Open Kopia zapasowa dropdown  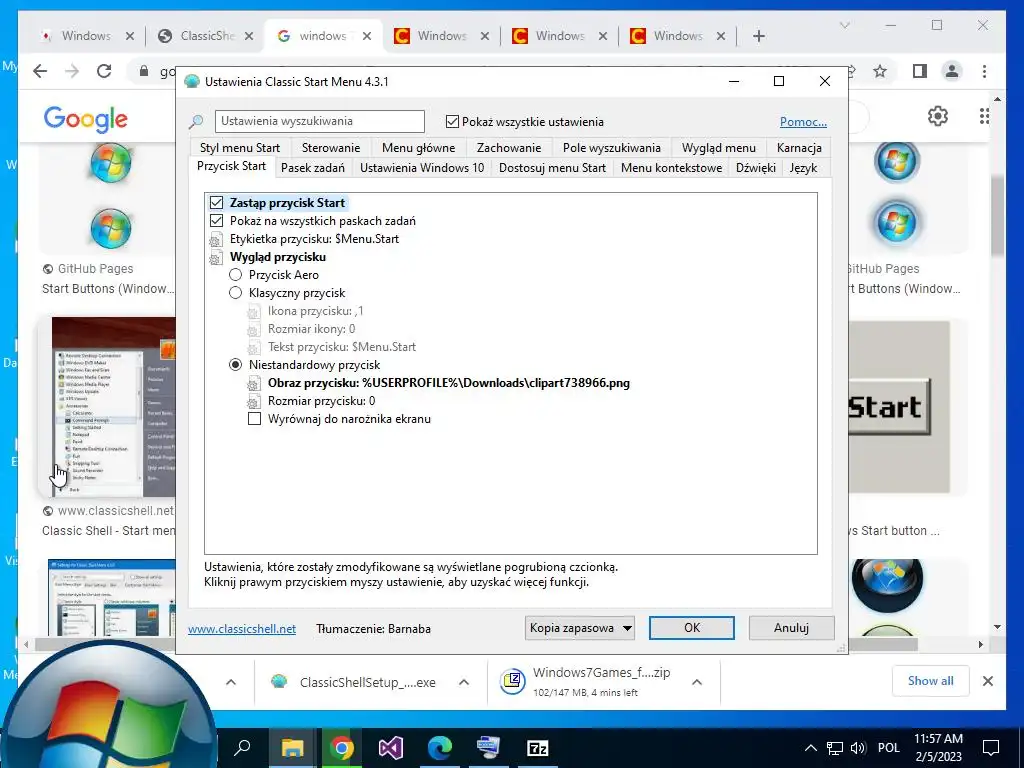(580, 628)
